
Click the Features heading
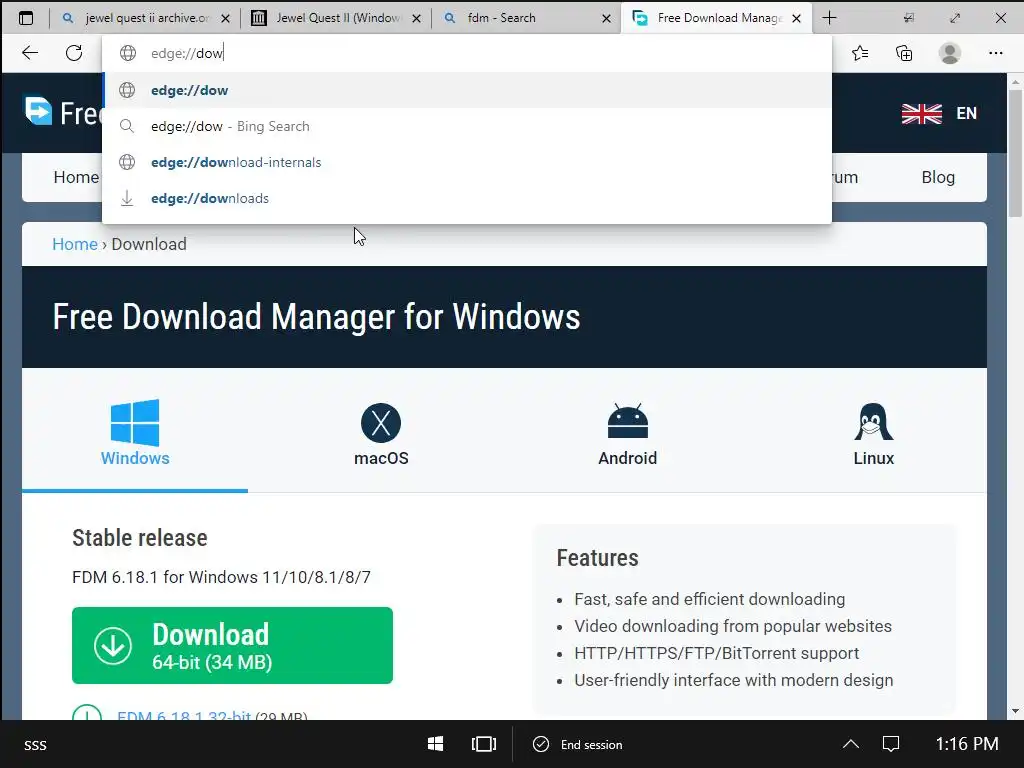click(x=598, y=558)
